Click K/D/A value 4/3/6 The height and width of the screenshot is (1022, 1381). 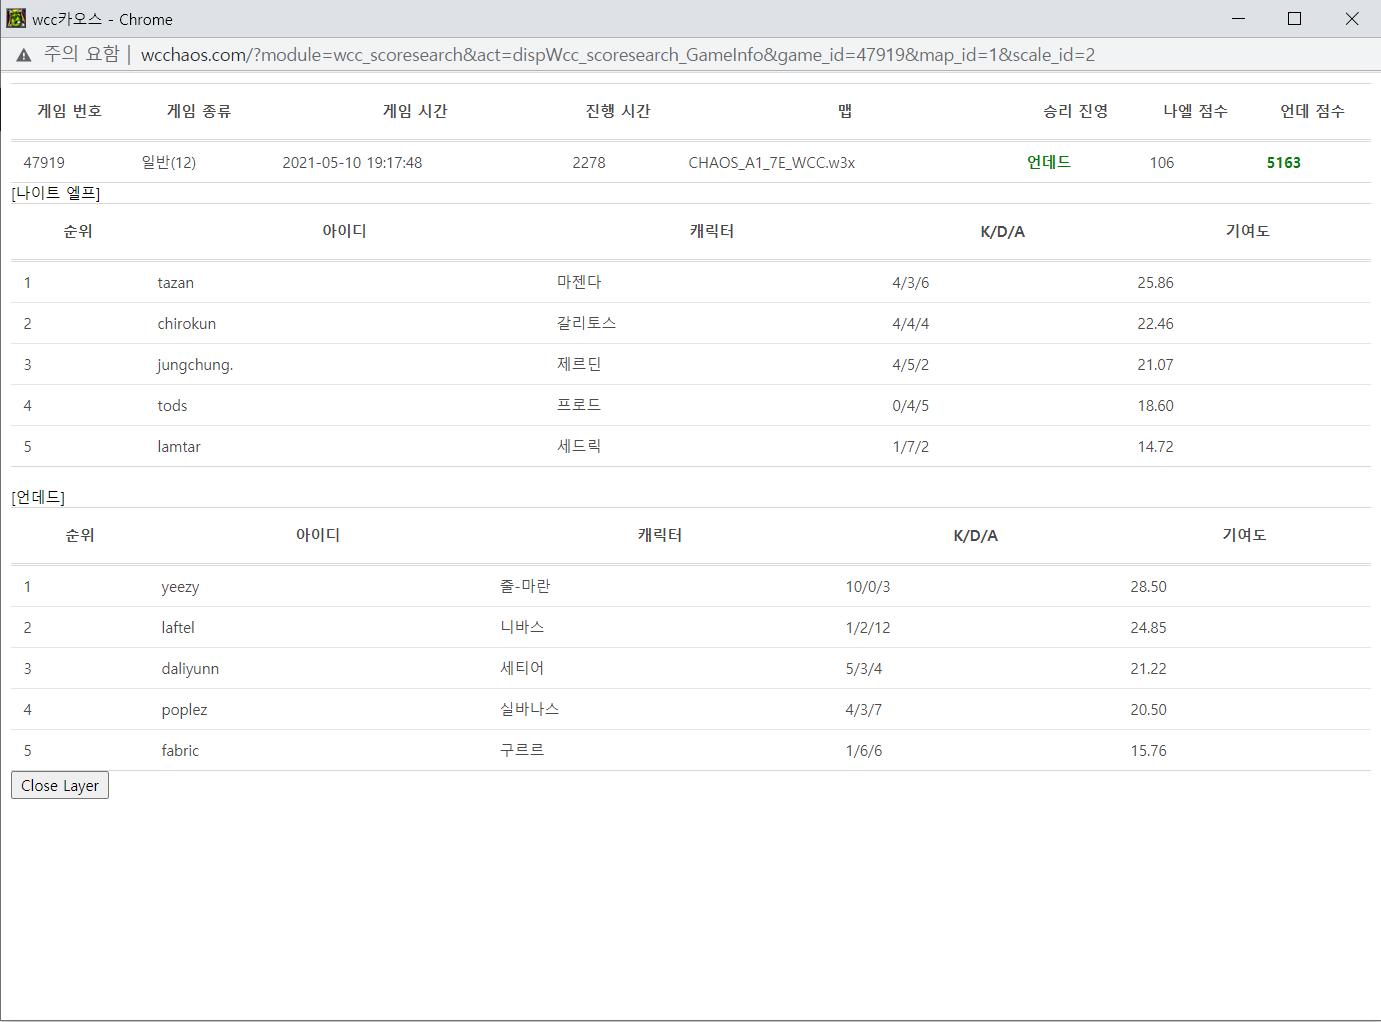click(x=911, y=282)
